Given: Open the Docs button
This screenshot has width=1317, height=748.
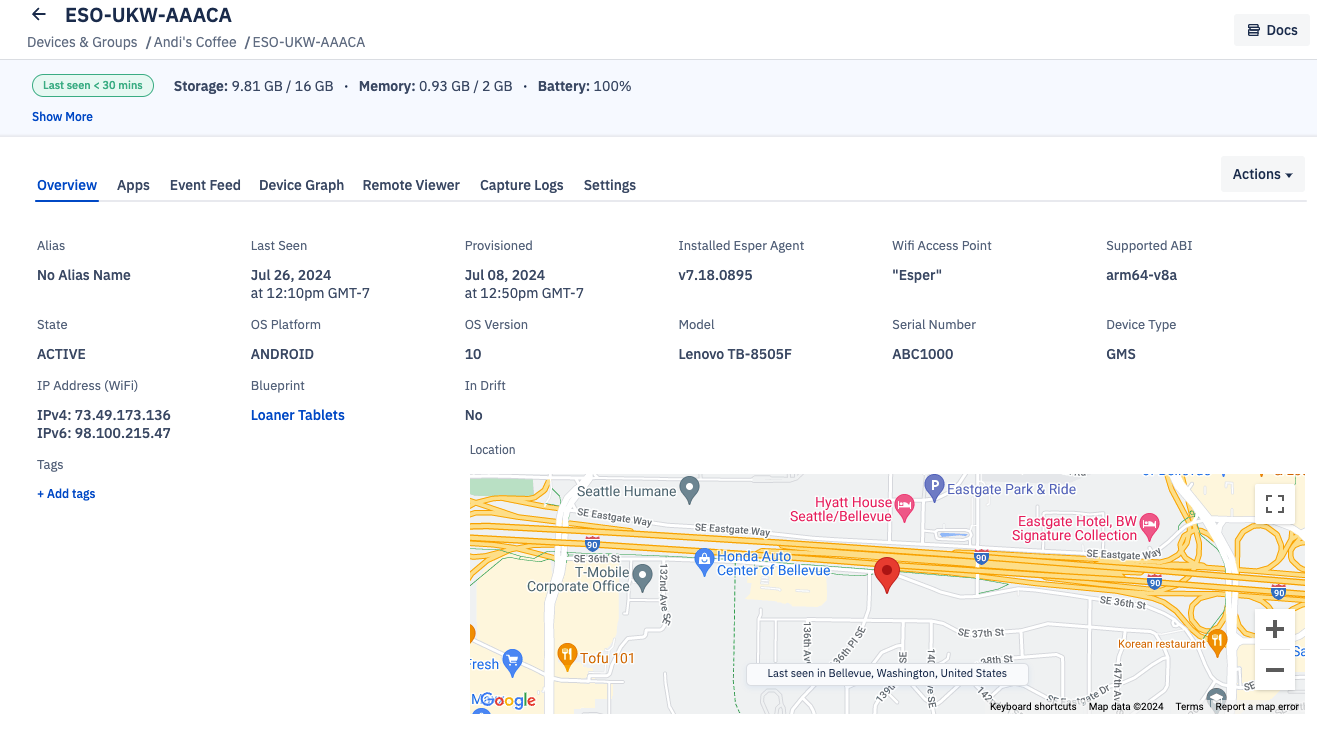Looking at the screenshot, I should 1271,30.
